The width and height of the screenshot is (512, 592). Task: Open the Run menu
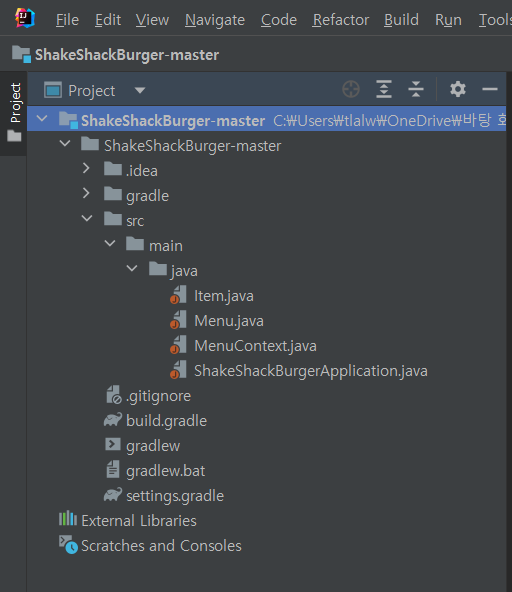(x=448, y=20)
